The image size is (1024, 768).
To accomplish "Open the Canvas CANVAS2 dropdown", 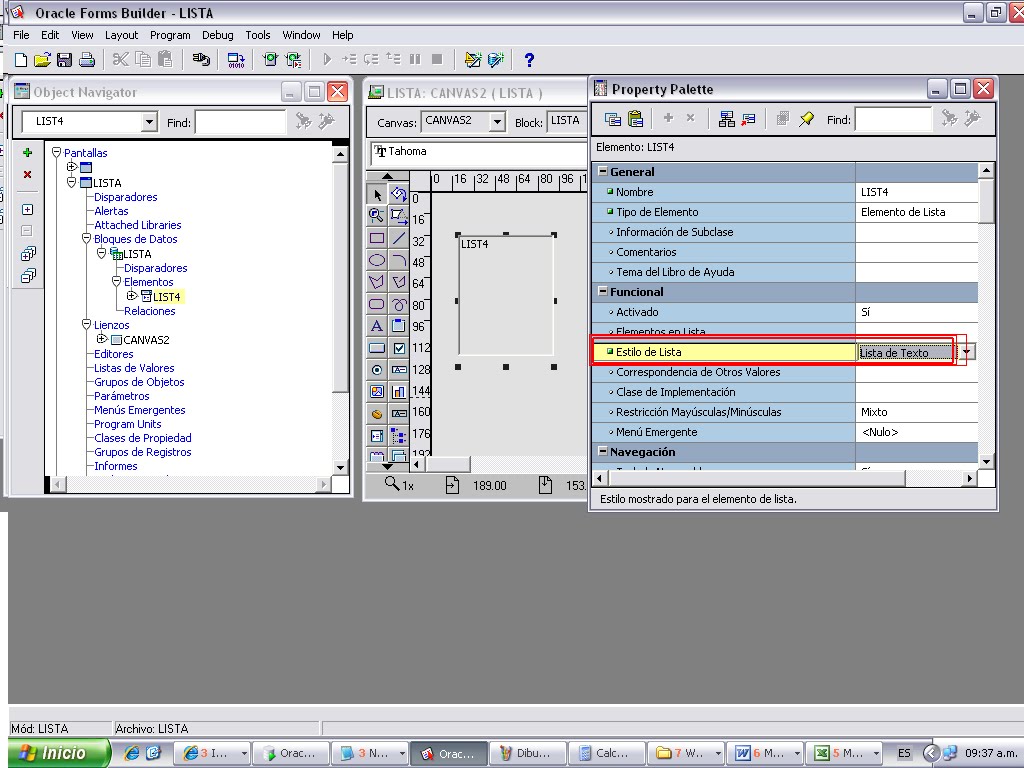I will [497, 121].
